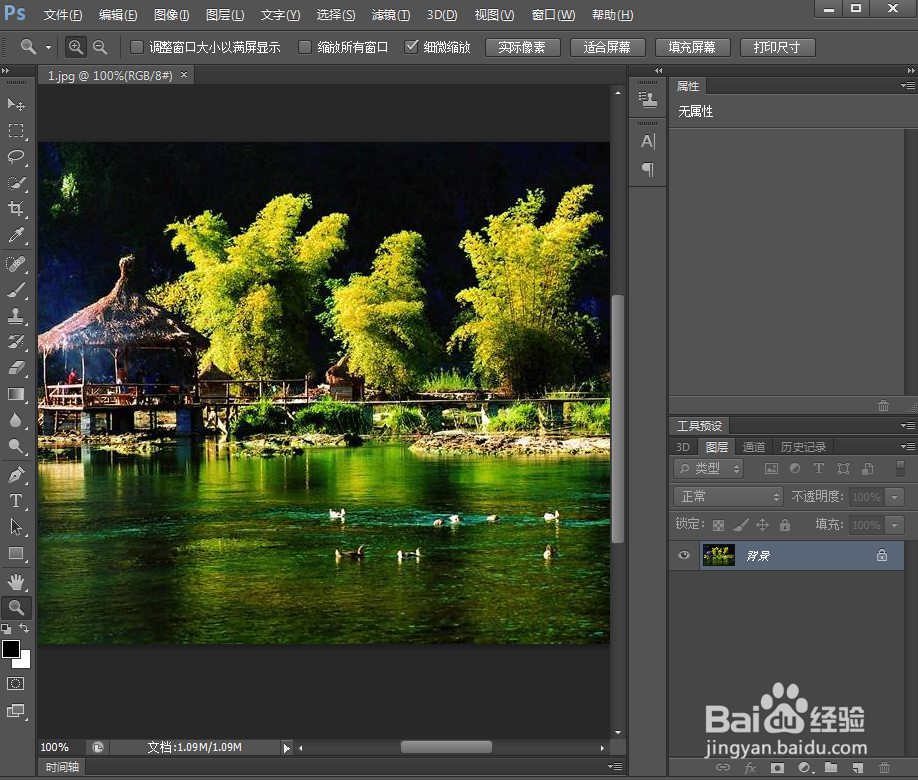Toggle Quick Mask mode

click(x=16, y=683)
